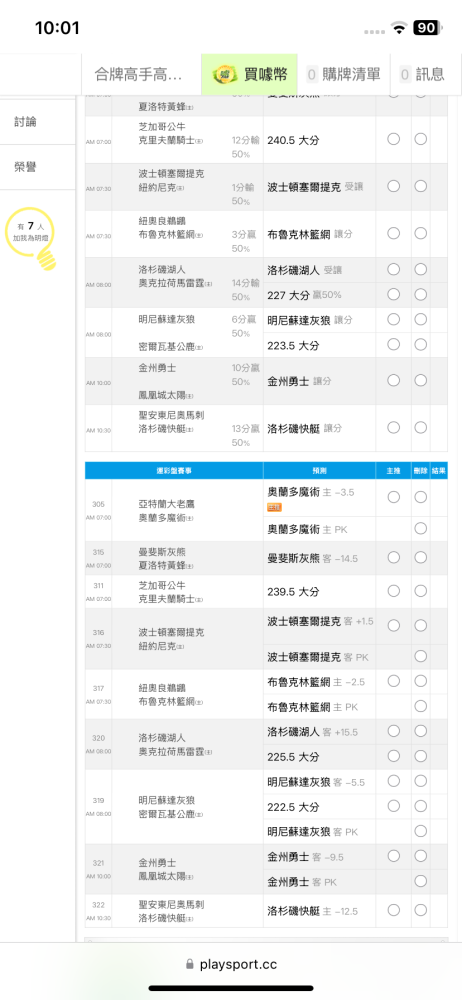Click the 運彩盤賽事 table header
The height and width of the screenshot is (1000, 462).
click(174, 471)
